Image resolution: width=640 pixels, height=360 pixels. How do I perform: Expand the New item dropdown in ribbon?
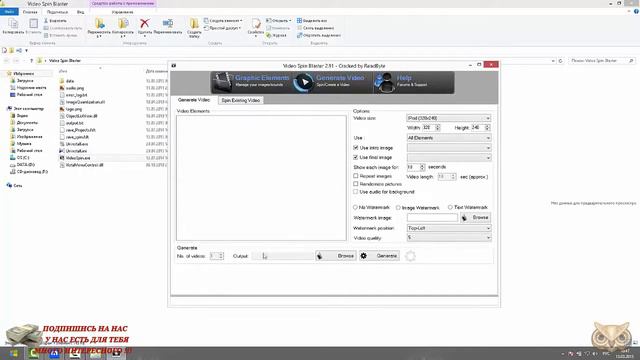tap(241, 20)
